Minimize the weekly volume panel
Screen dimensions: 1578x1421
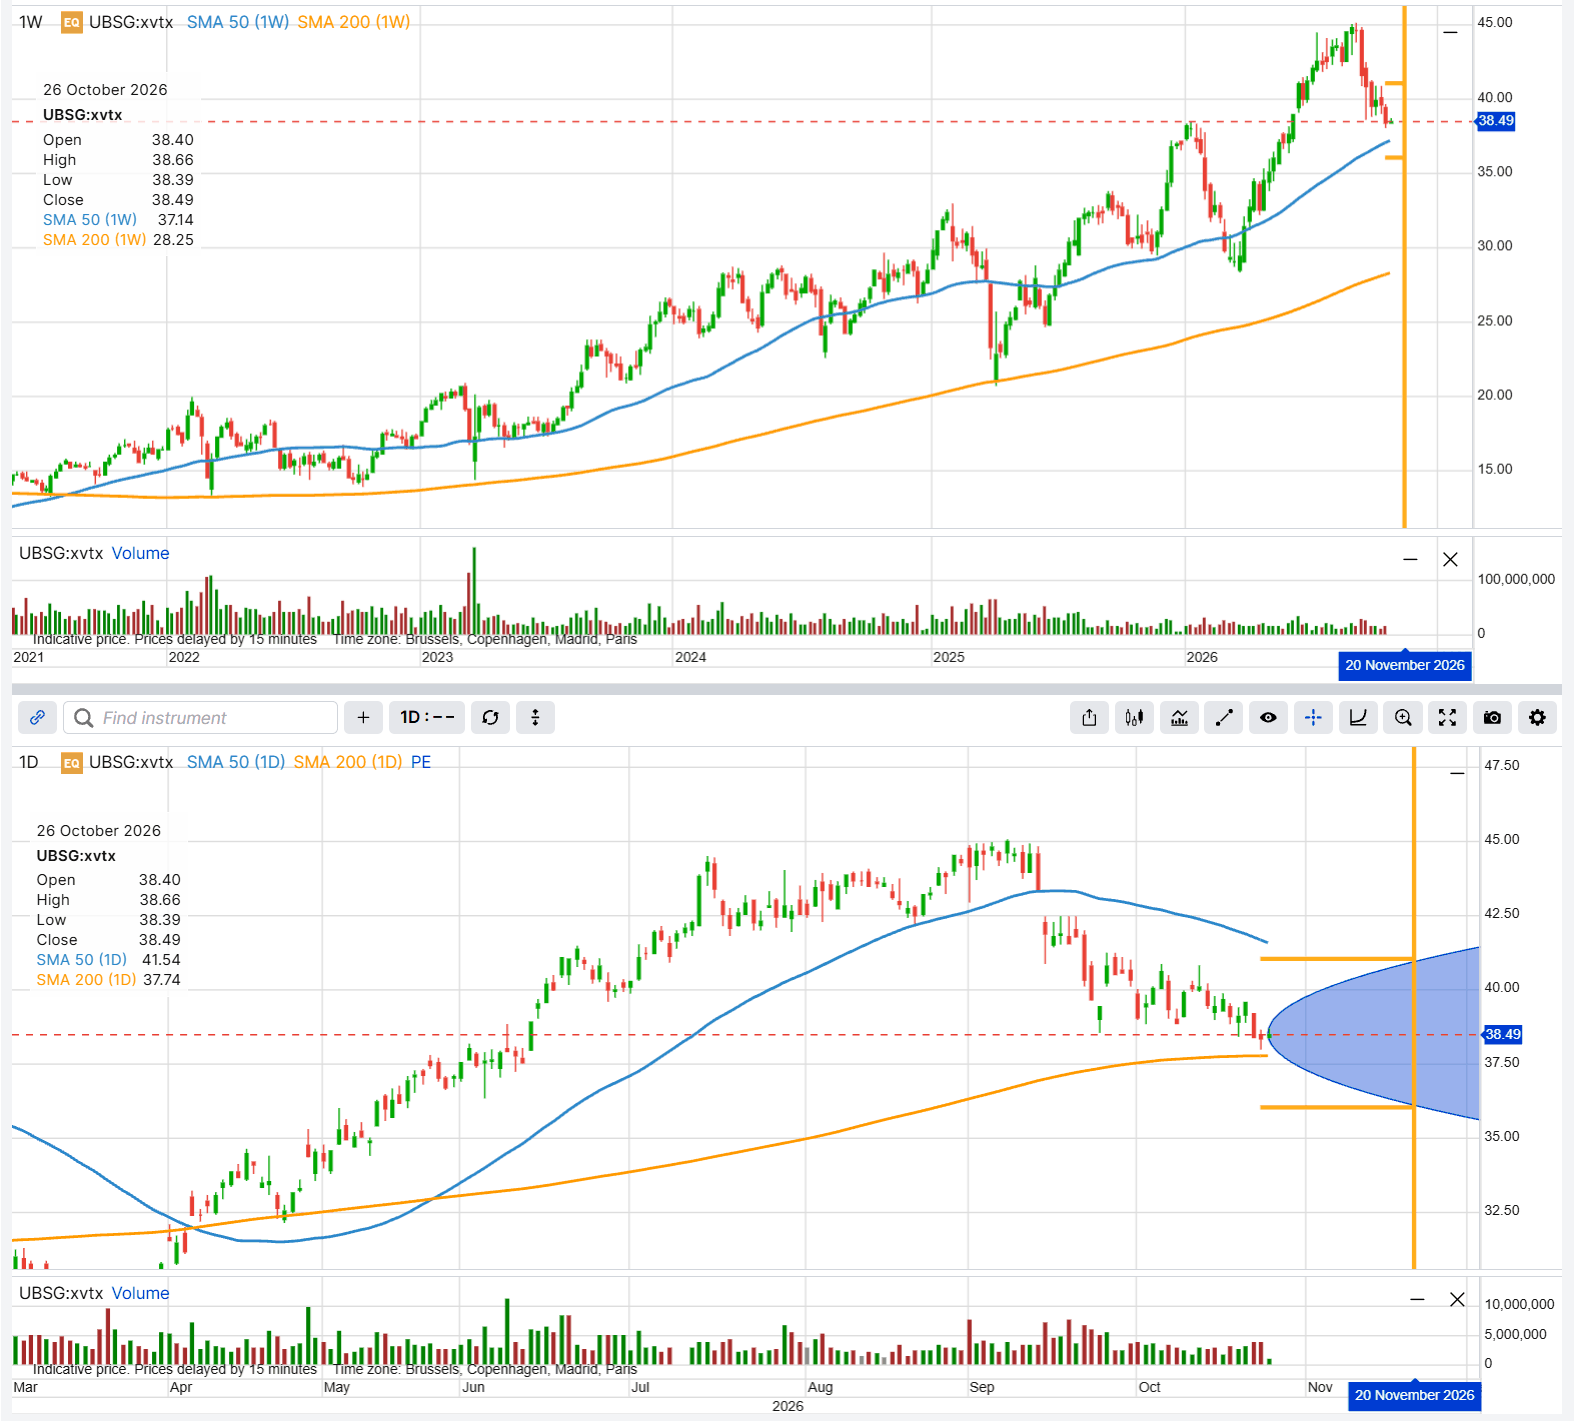(1410, 560)
